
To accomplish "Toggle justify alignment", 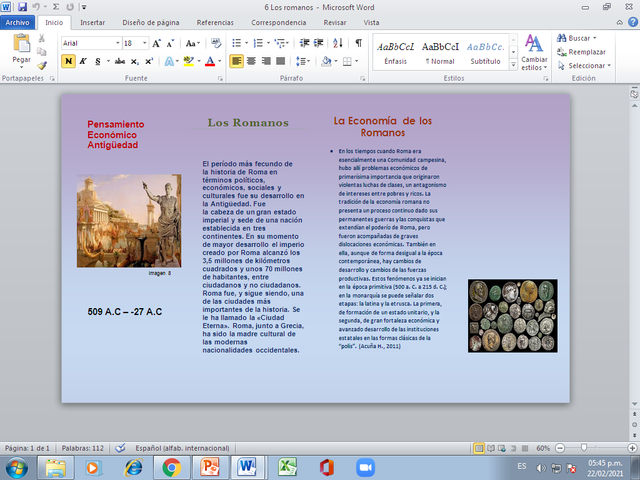I will 281,61.
